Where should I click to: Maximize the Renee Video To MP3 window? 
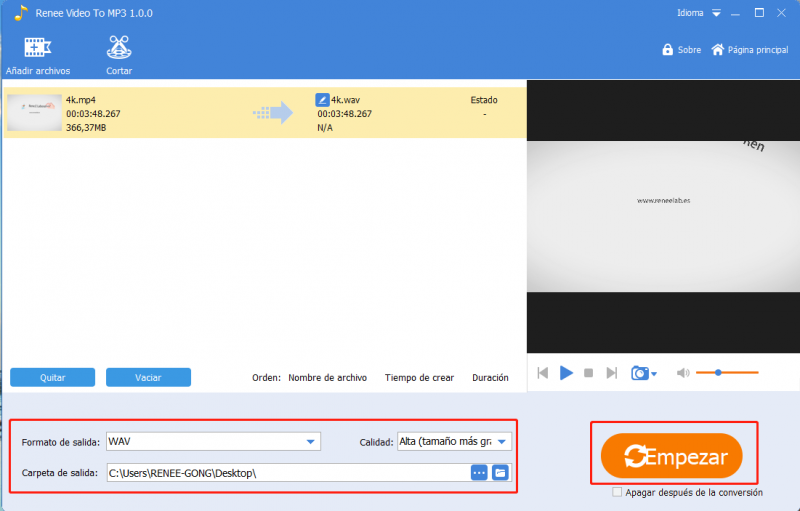coord(759,13)
